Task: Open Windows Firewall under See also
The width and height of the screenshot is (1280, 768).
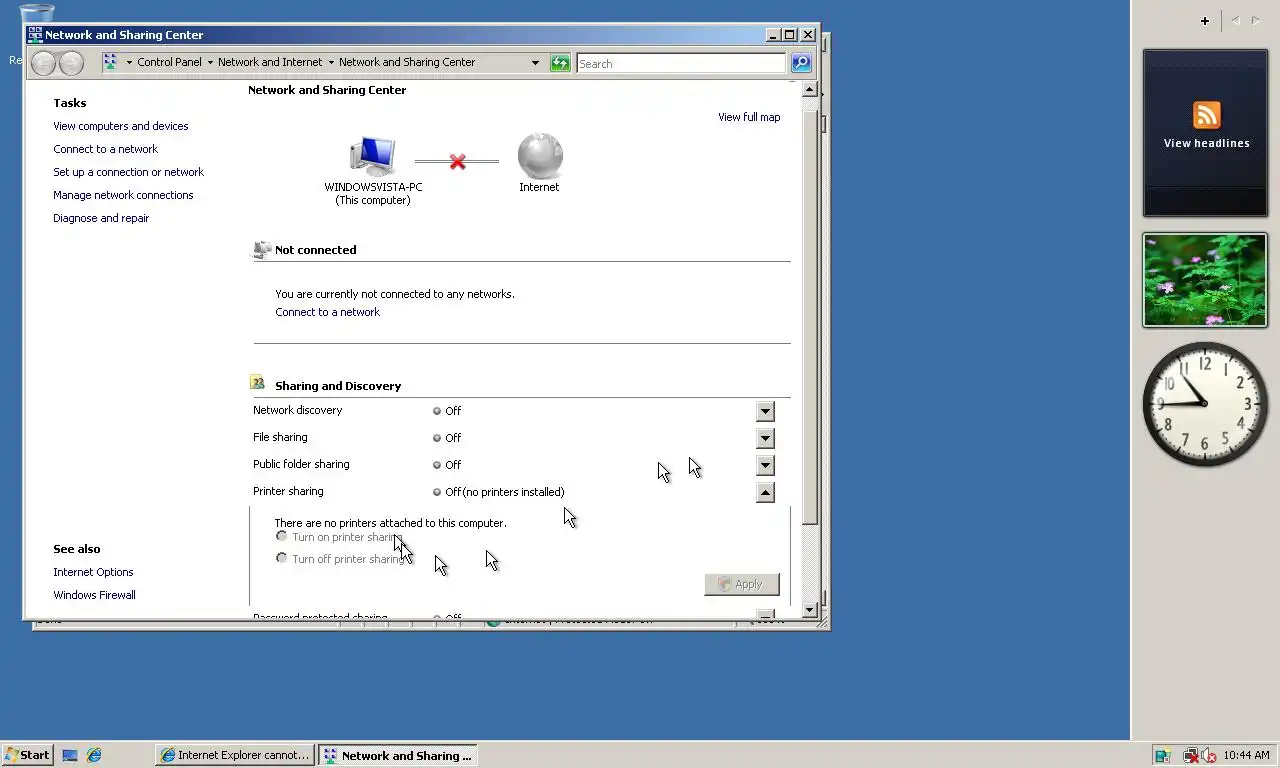Action: pyautogui.click(x=94, y=595)
